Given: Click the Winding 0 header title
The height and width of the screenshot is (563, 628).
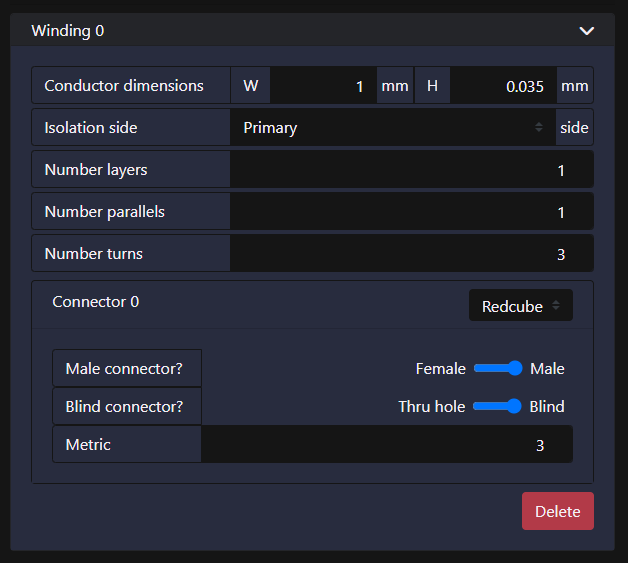Looking at the screenshot, I should coord(68,31).
